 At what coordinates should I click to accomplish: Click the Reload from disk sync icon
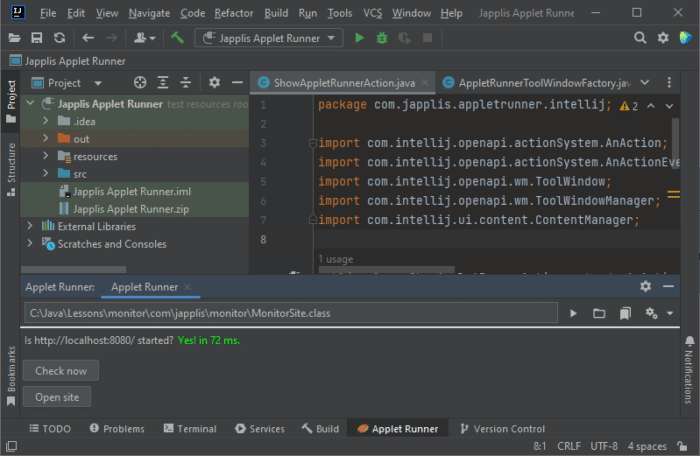59,38
